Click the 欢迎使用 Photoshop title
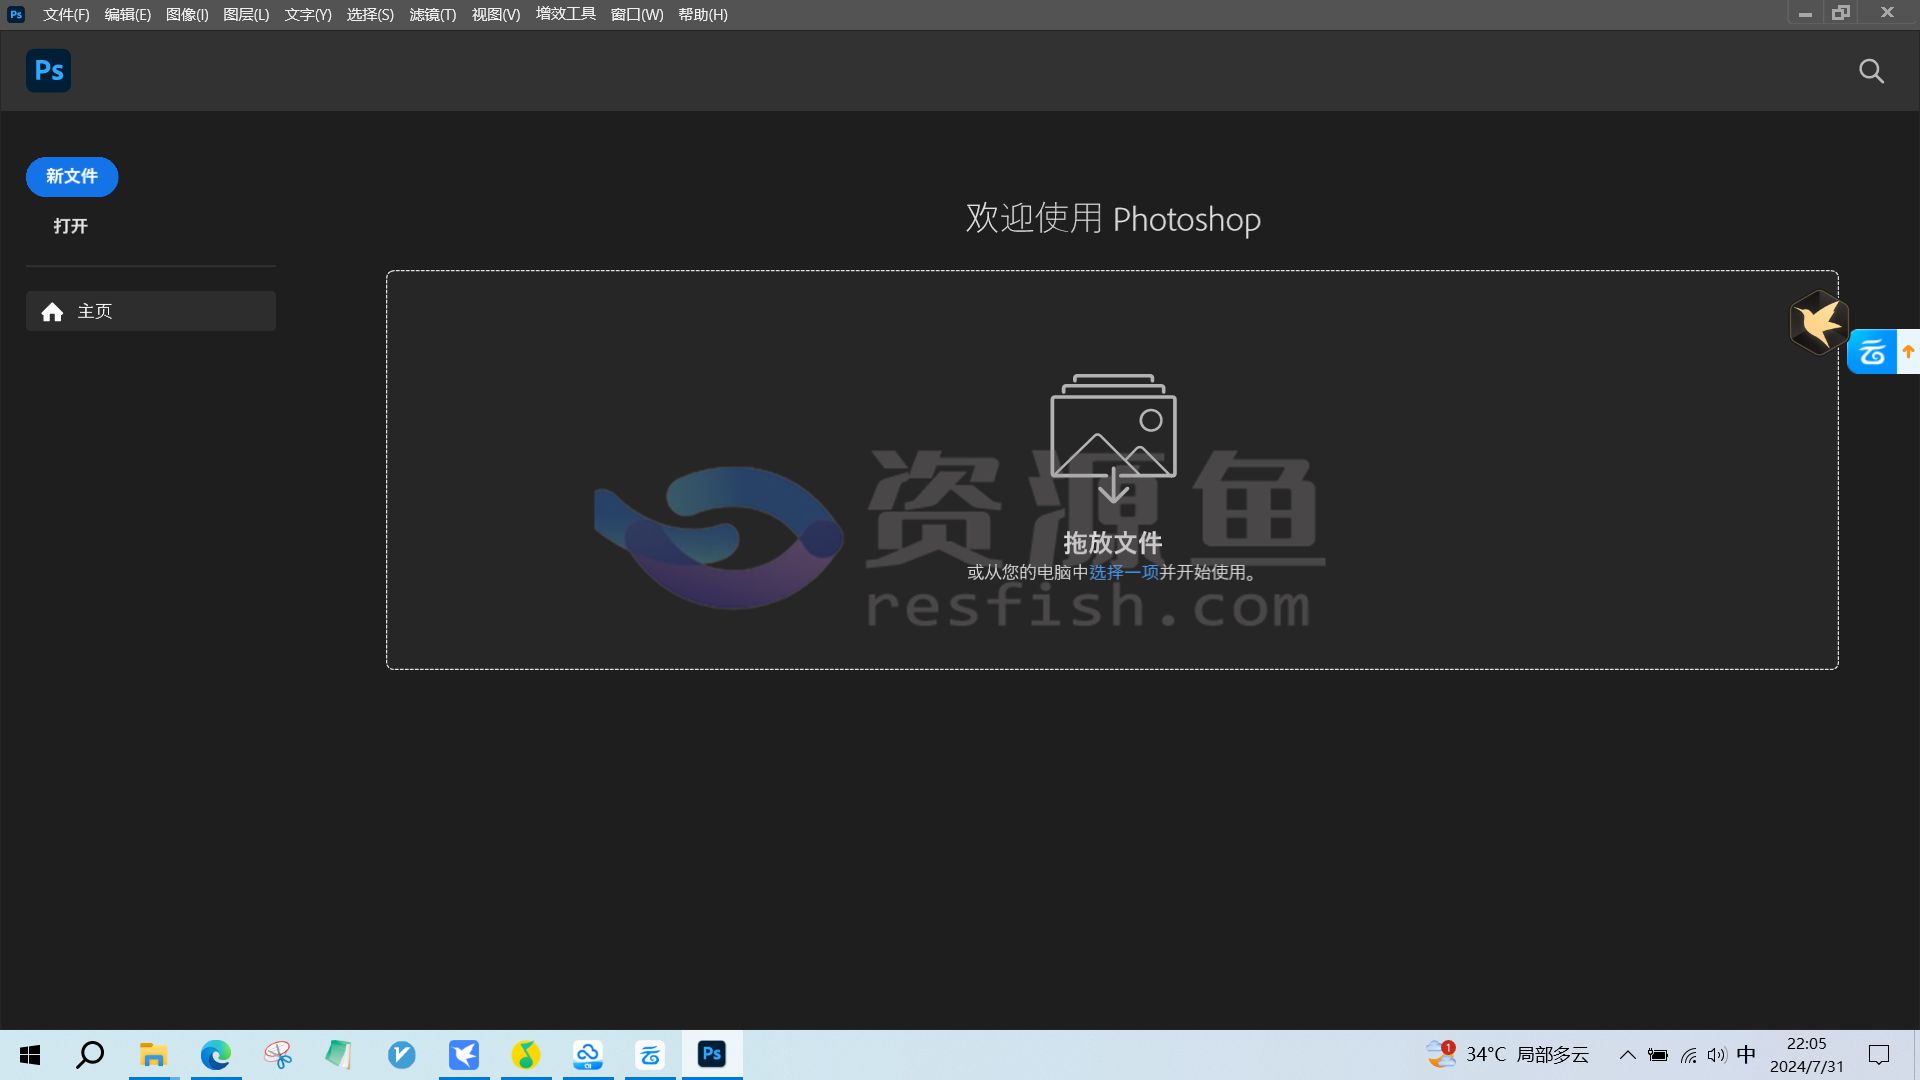The image size is (1920, 1080). pos(1113,218)
